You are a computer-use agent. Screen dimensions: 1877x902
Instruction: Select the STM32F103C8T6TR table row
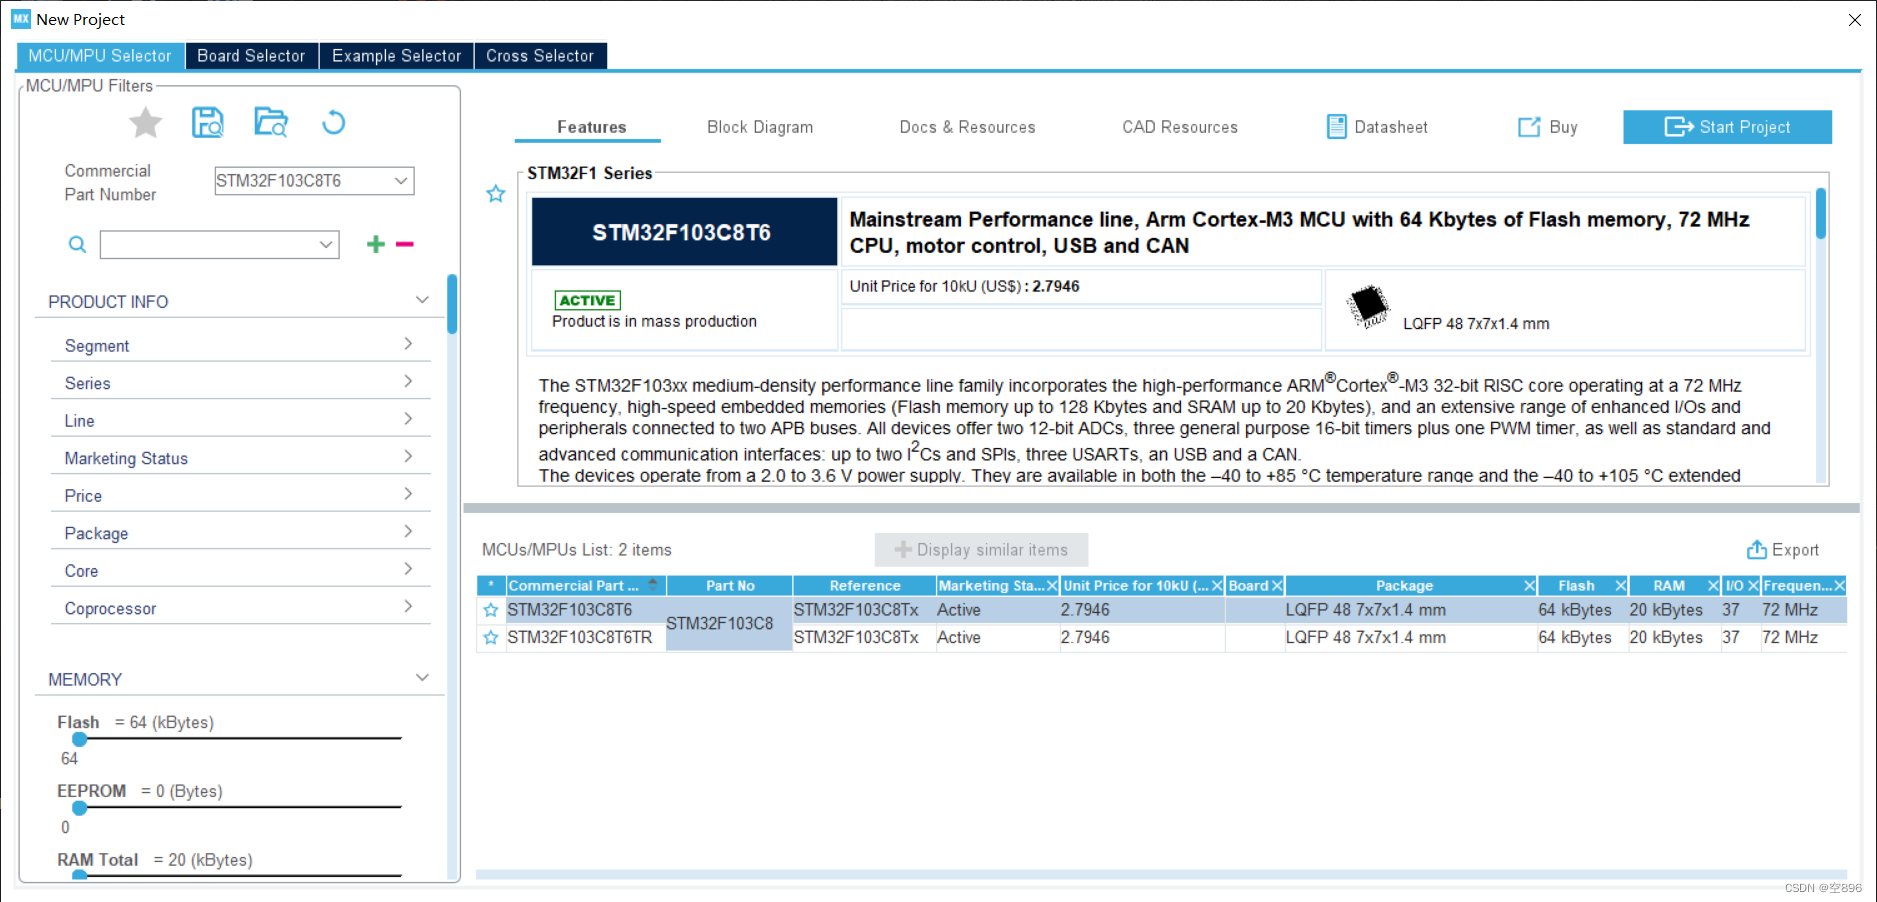1161,638
